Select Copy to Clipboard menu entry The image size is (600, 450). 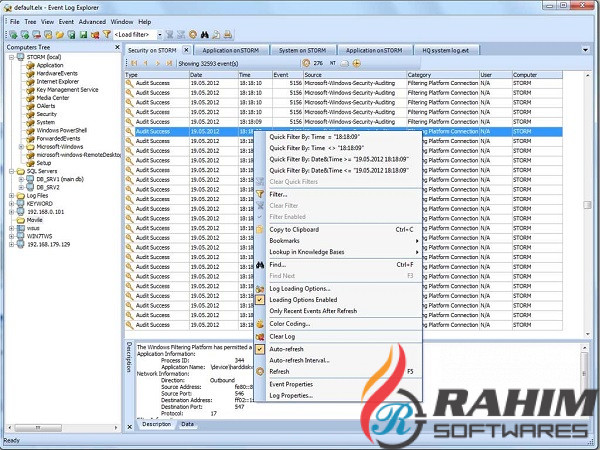coord(339,230)
